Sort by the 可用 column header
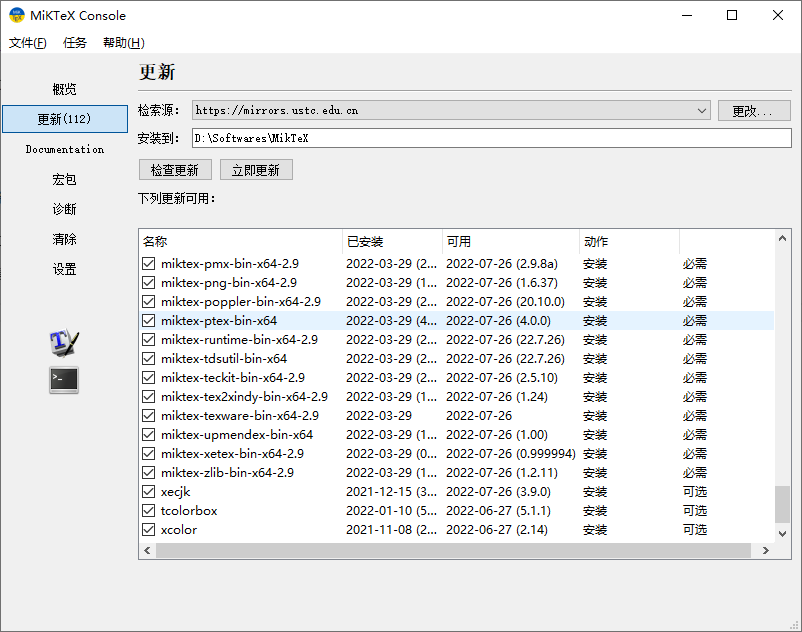802x632 pixels. (511, 241)
